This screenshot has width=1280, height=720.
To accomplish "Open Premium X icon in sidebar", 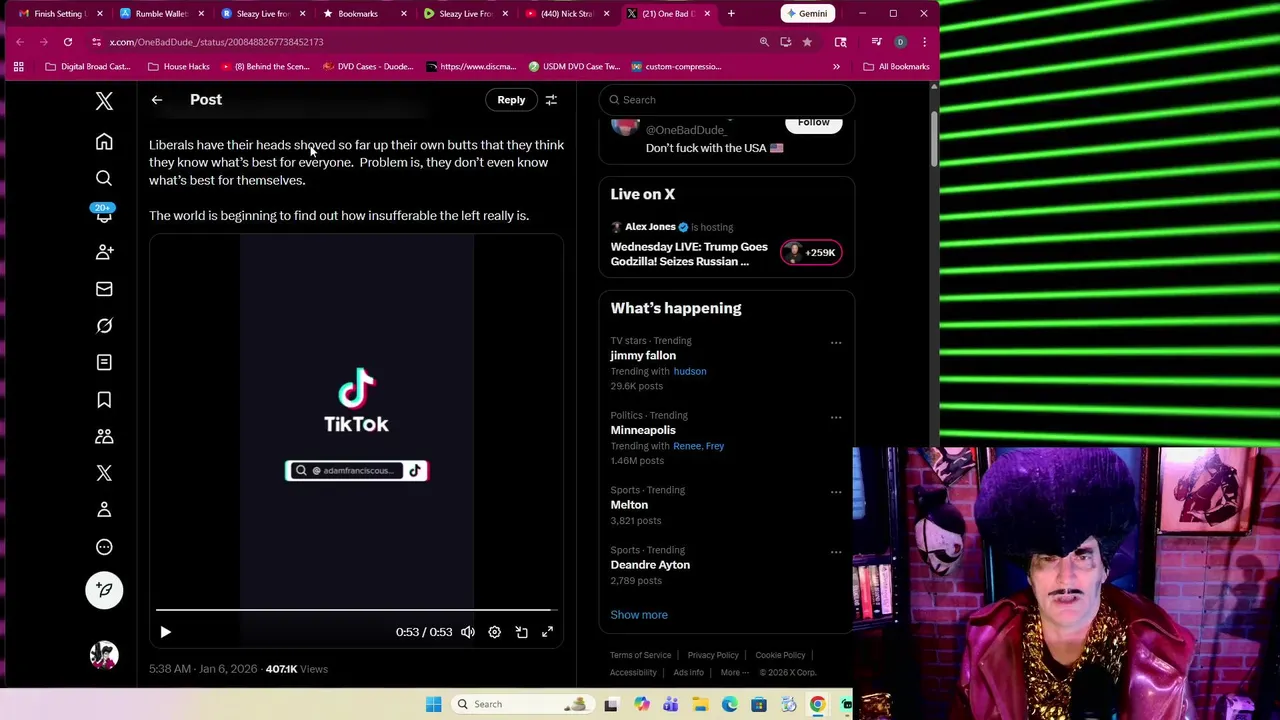I will click(x=104, y=473).
